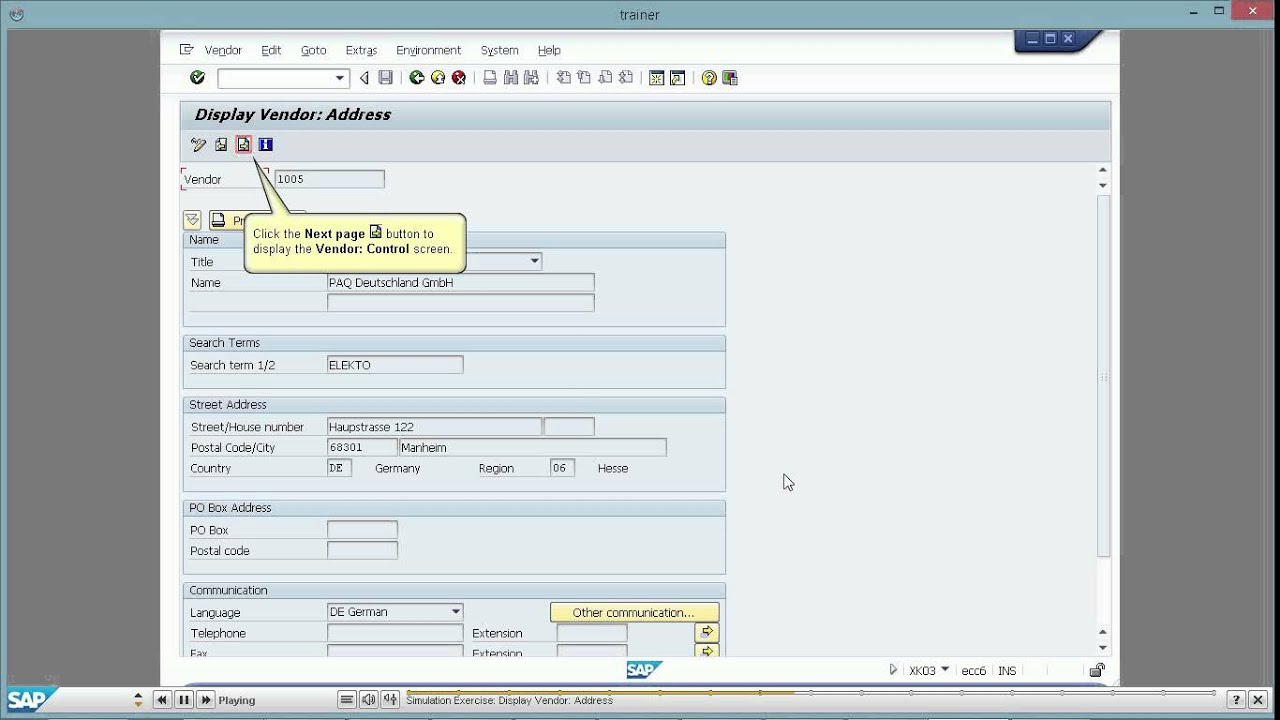Click the tutorial Pause button
The image size is (1280, 720).
click(184, 700)
